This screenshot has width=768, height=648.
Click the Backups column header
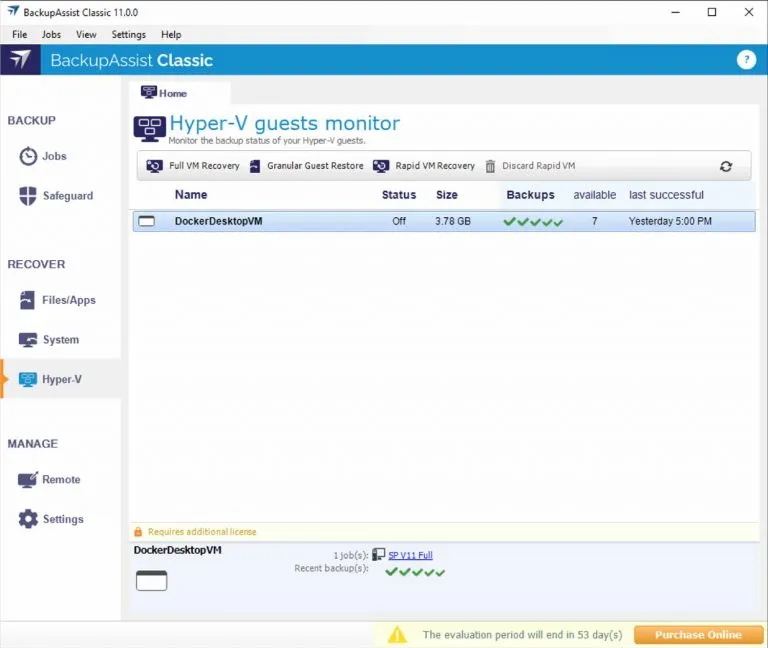click(x=530, y=195)
